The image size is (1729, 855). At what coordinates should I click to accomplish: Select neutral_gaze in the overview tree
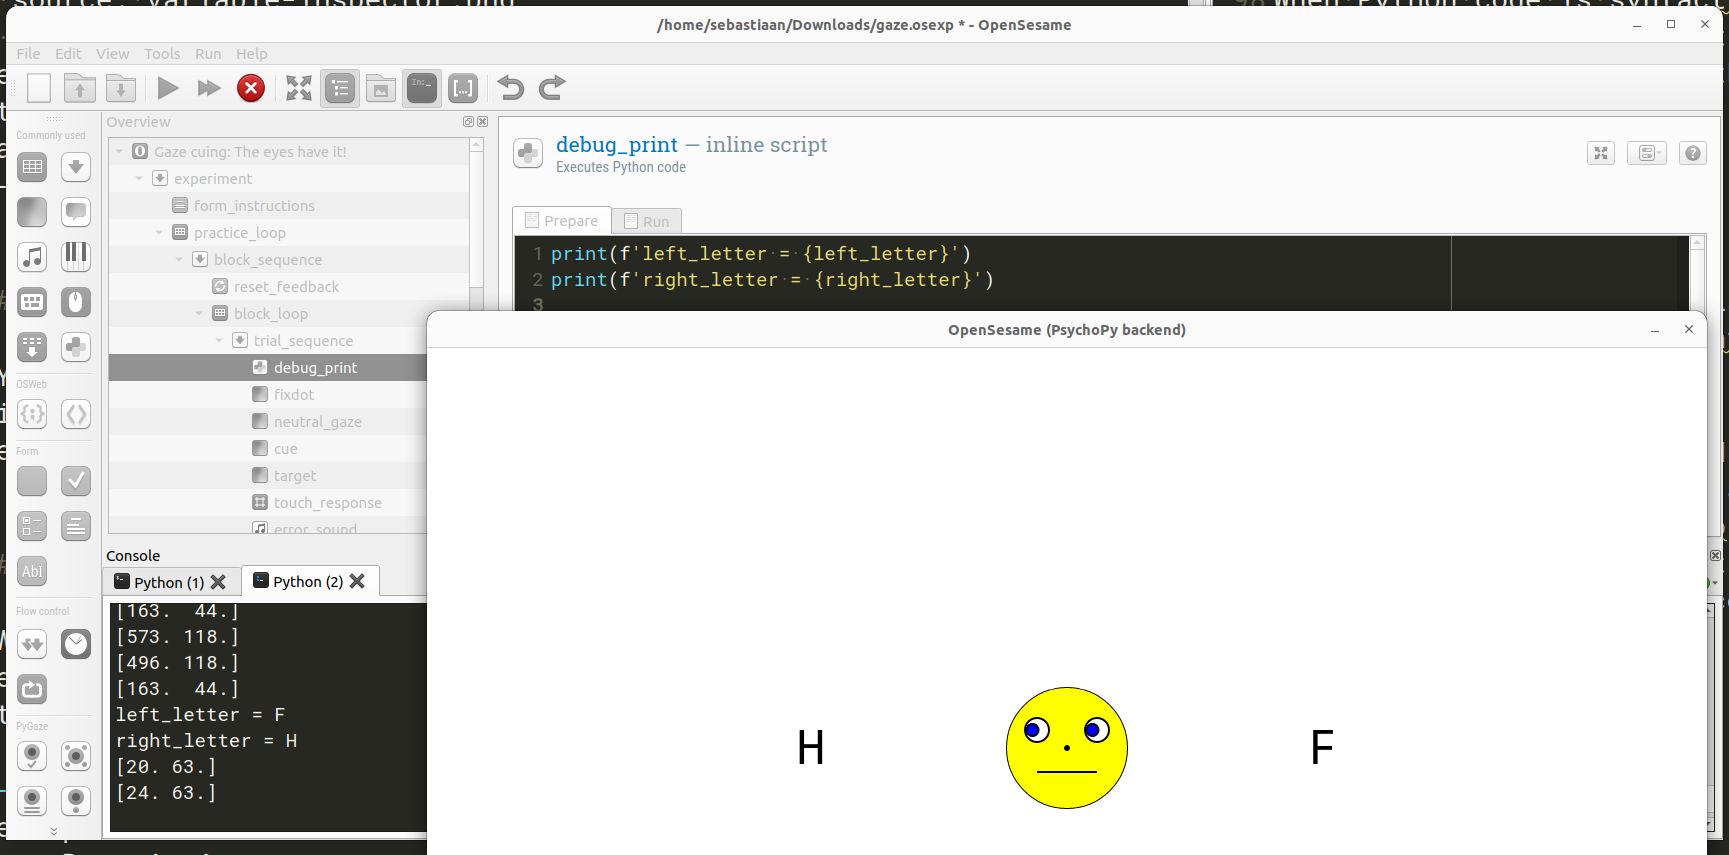pos(317,422)
